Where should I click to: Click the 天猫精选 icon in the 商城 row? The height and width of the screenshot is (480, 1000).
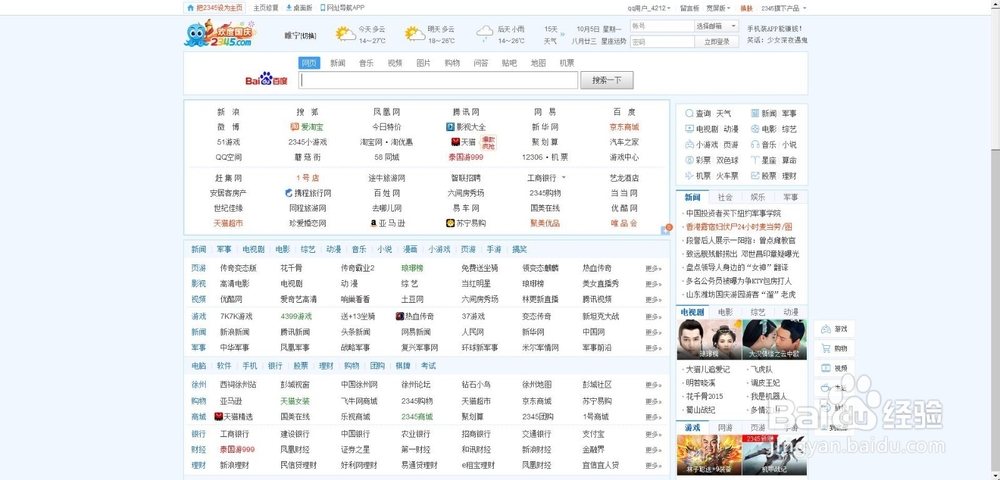pos(219,416)
